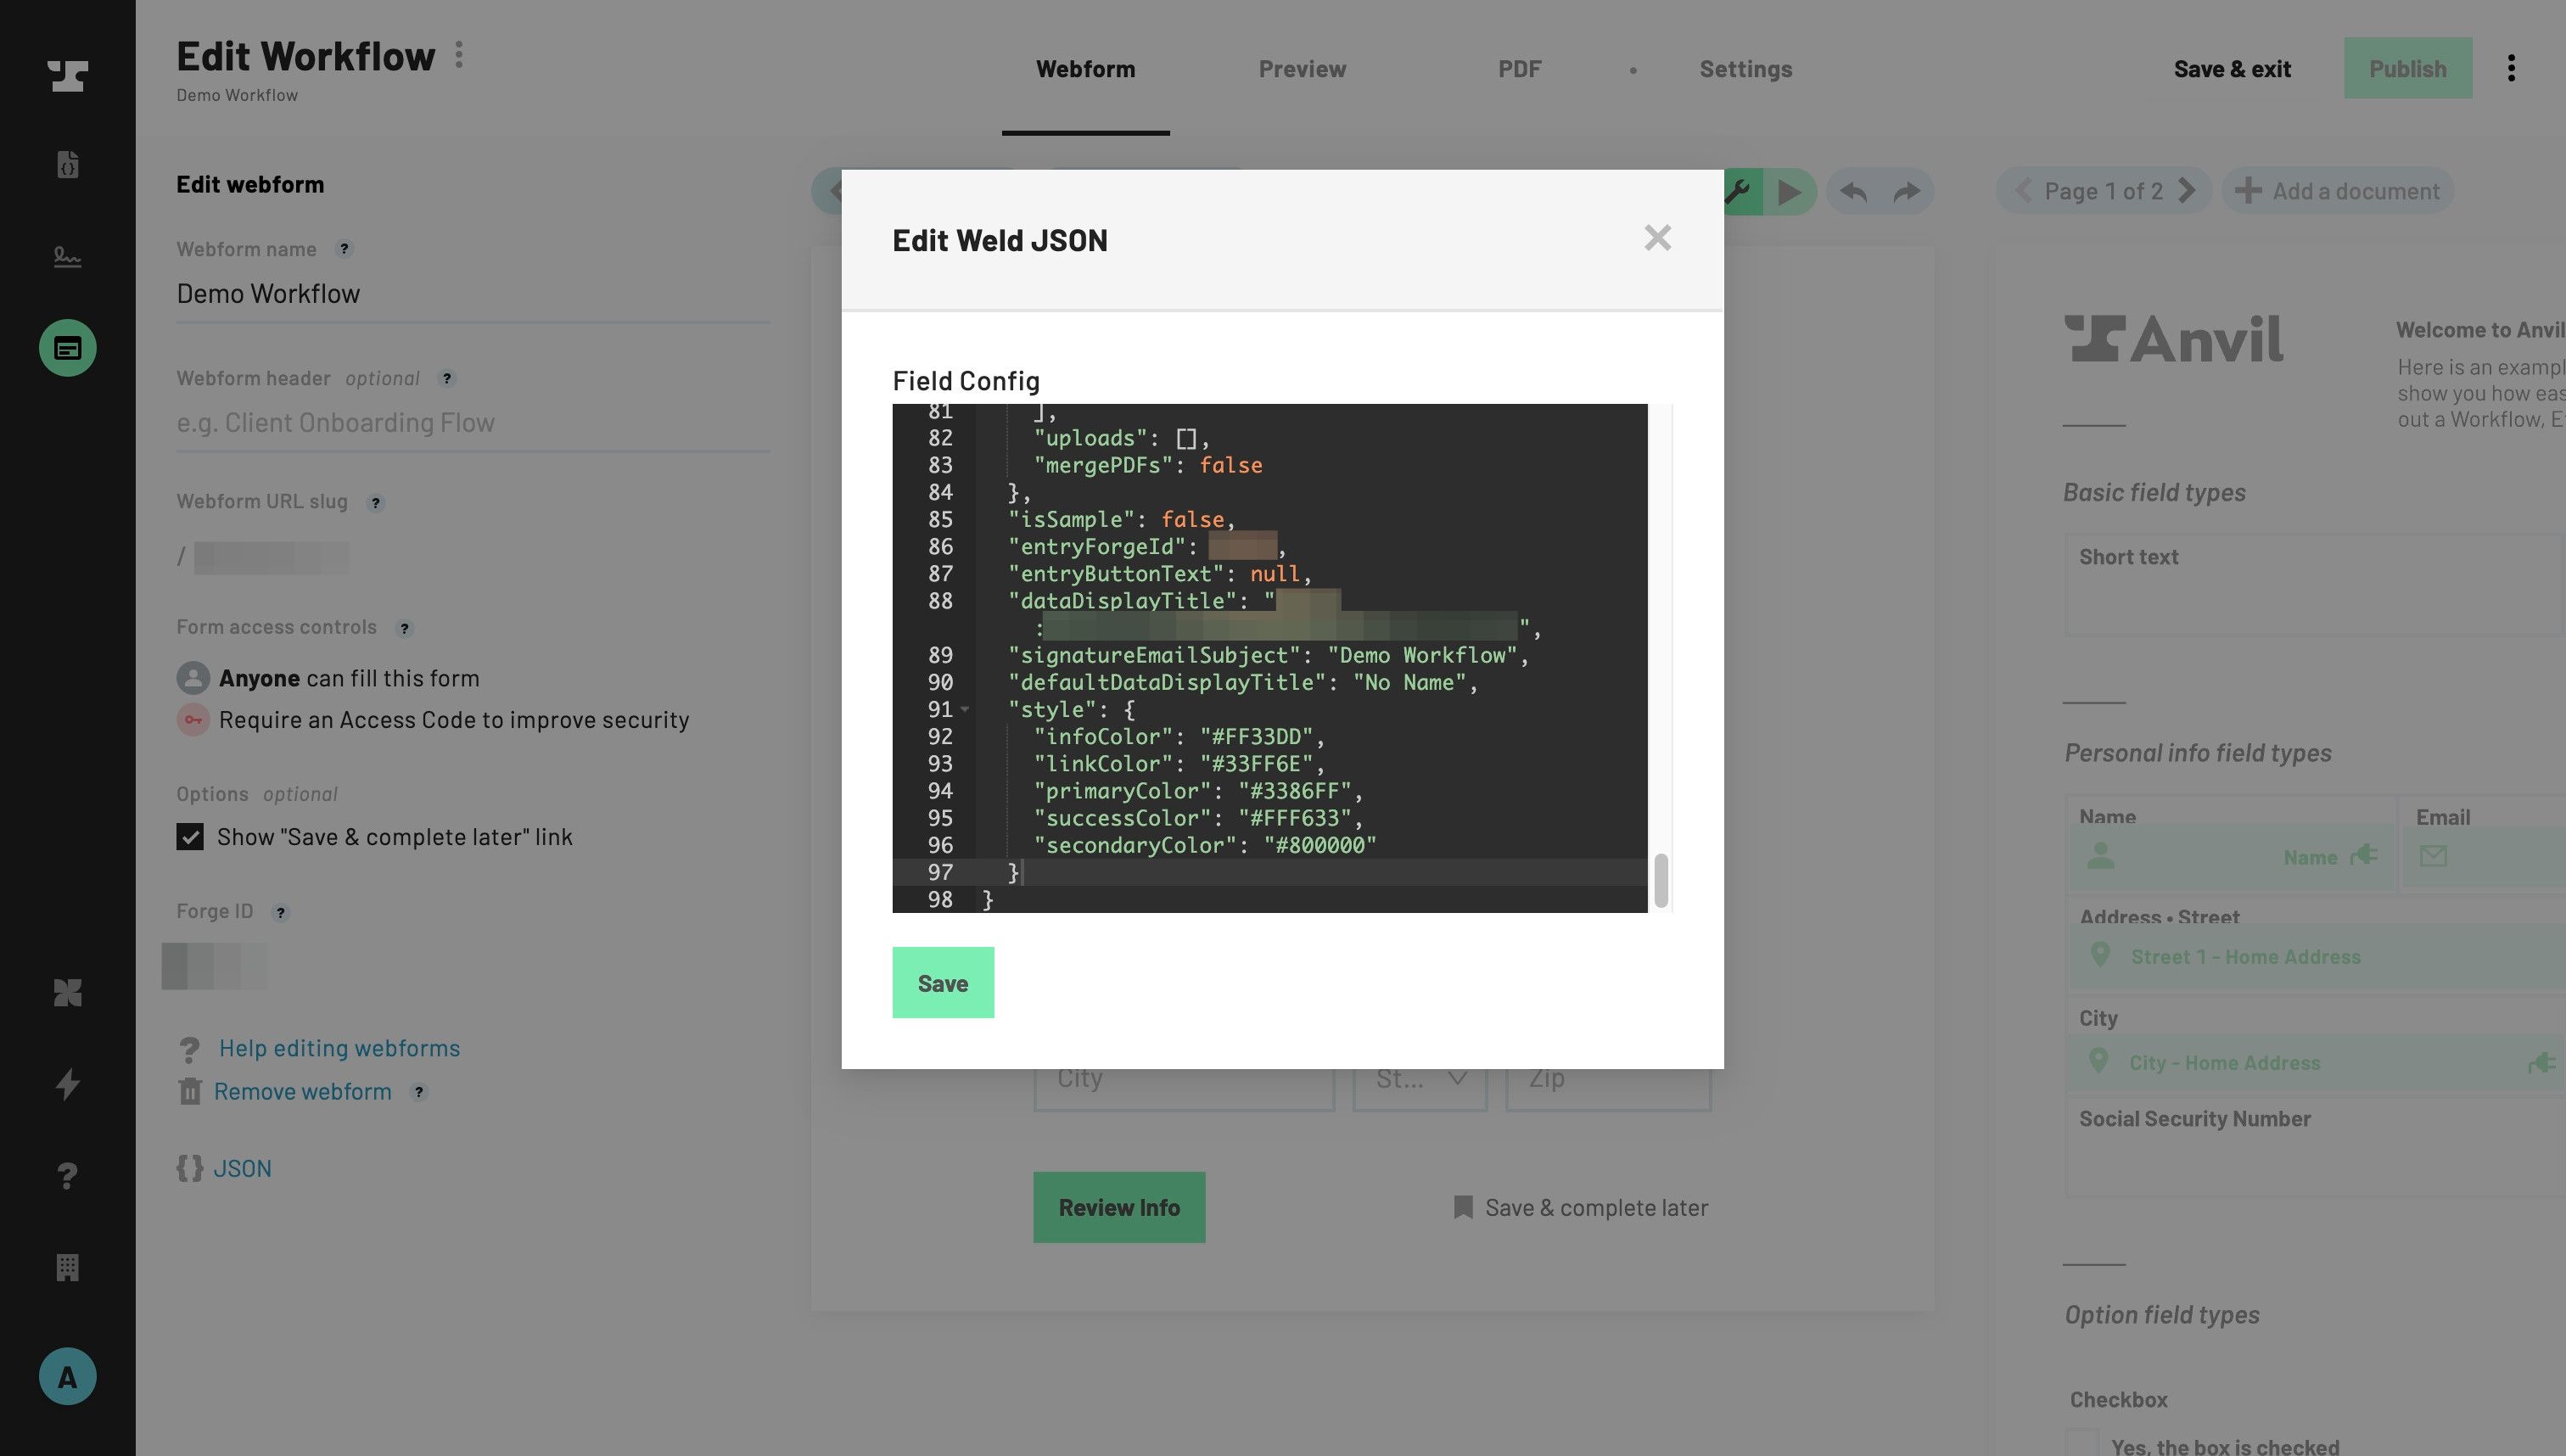Click Street 1 - Home Address PDF field
This screenshot has width=2566, height=1456.
point(2318,957)
